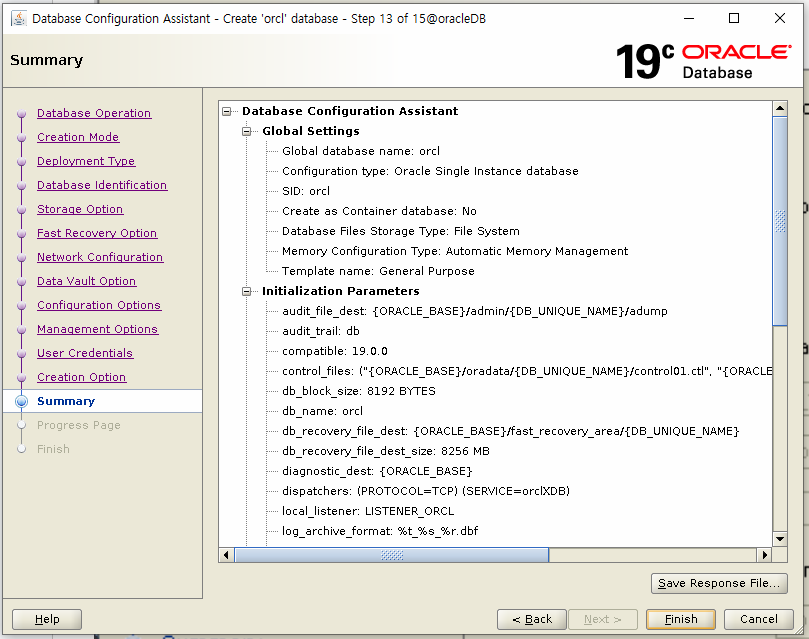Open the Deployment Type step
Viewport: 809px width, 639px height.
[86, 161]
